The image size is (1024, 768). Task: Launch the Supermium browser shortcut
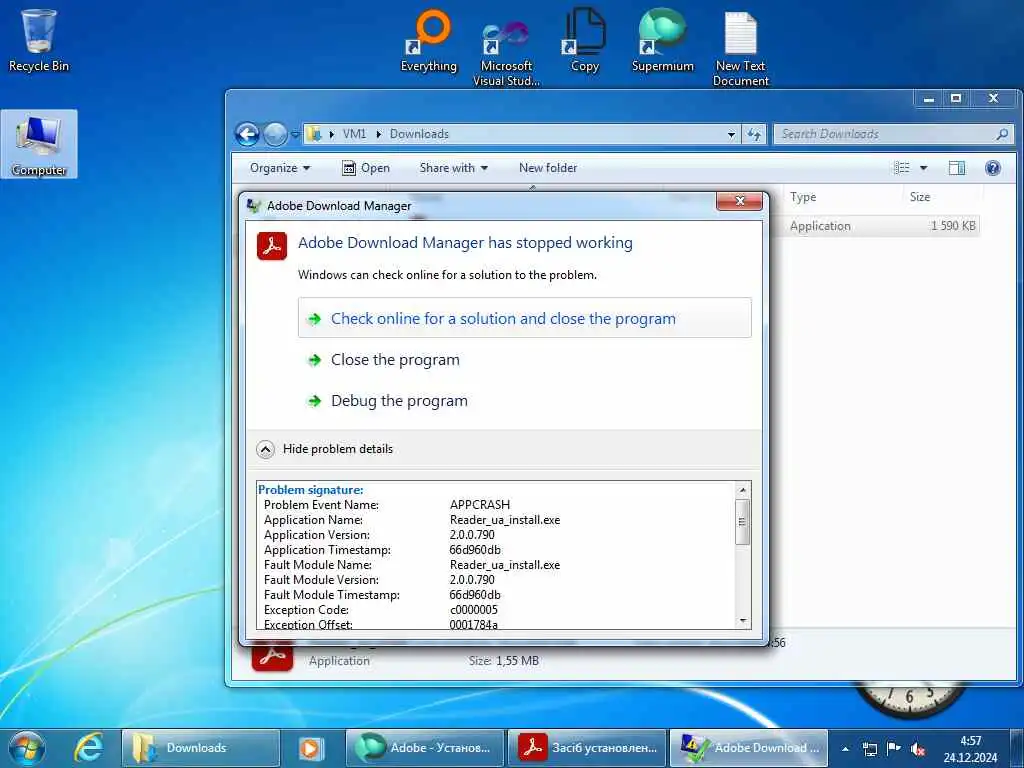pos(662,40)
